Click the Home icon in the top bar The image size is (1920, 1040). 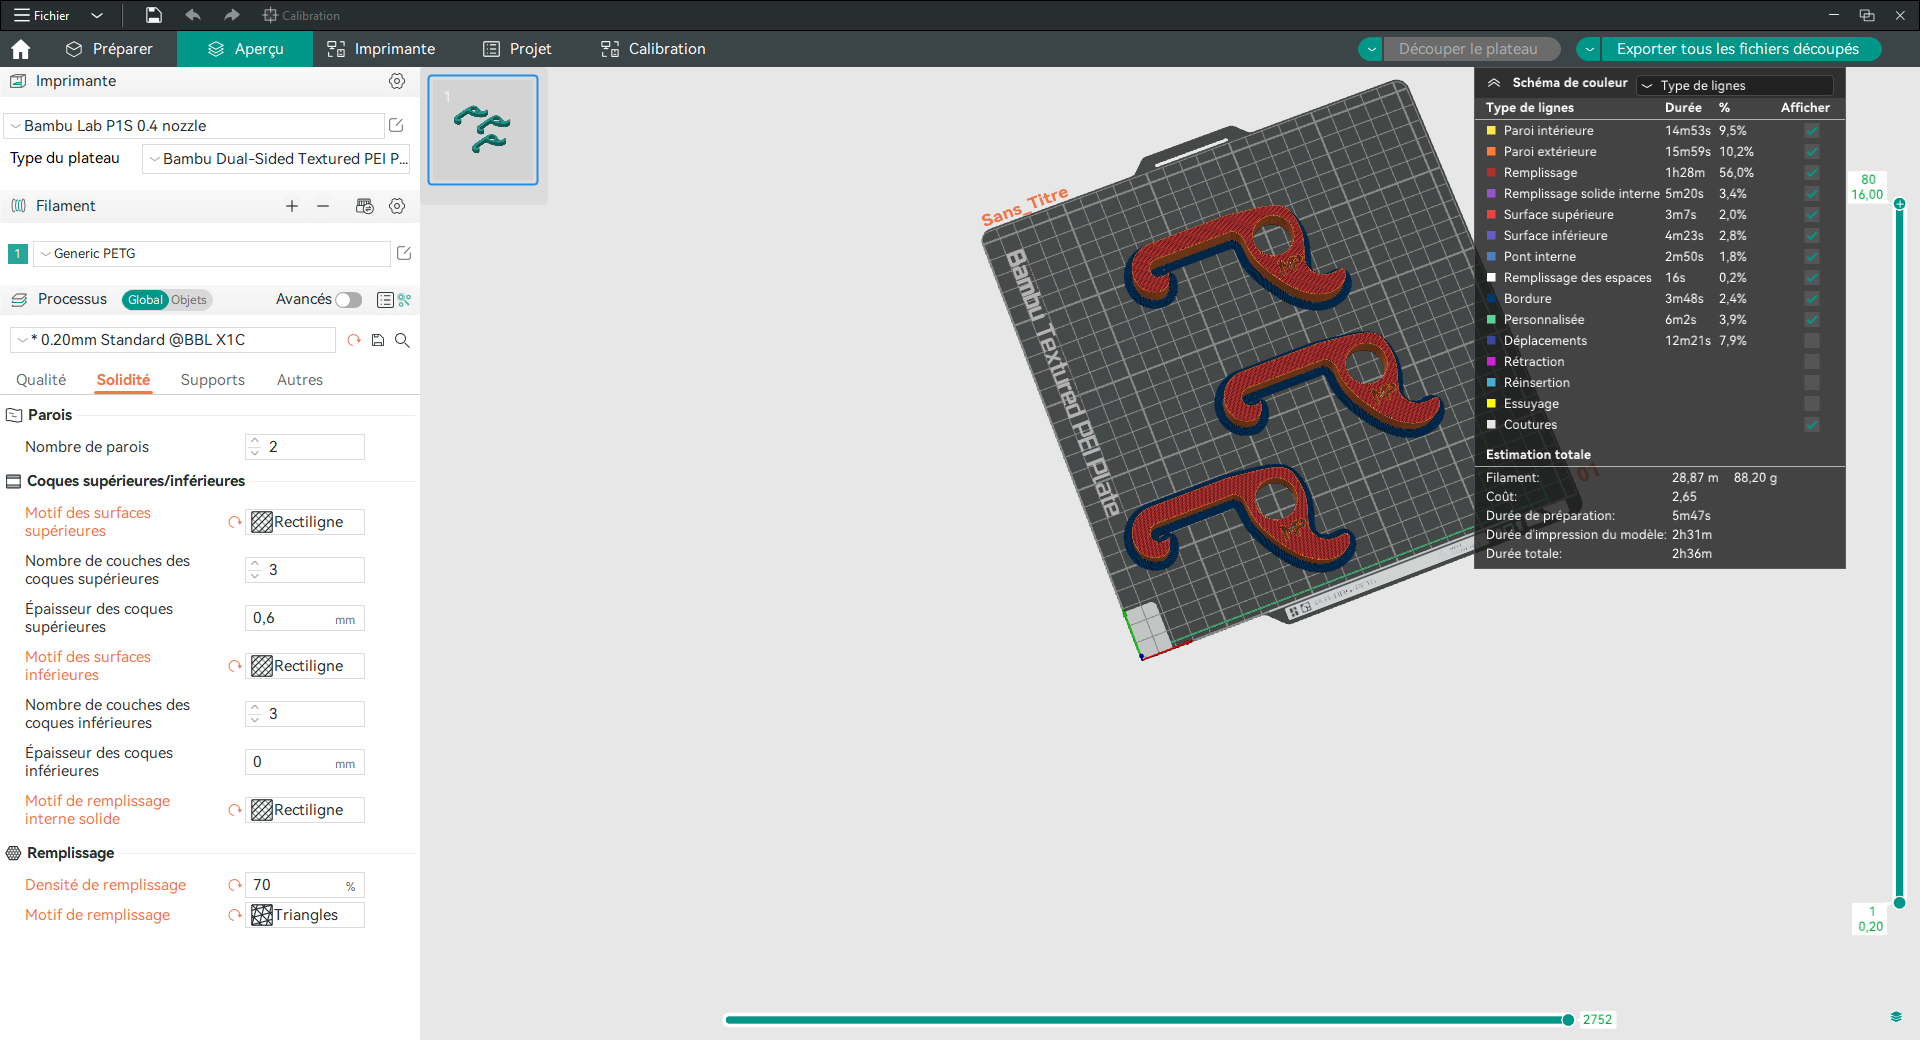[x=21, y=49]
